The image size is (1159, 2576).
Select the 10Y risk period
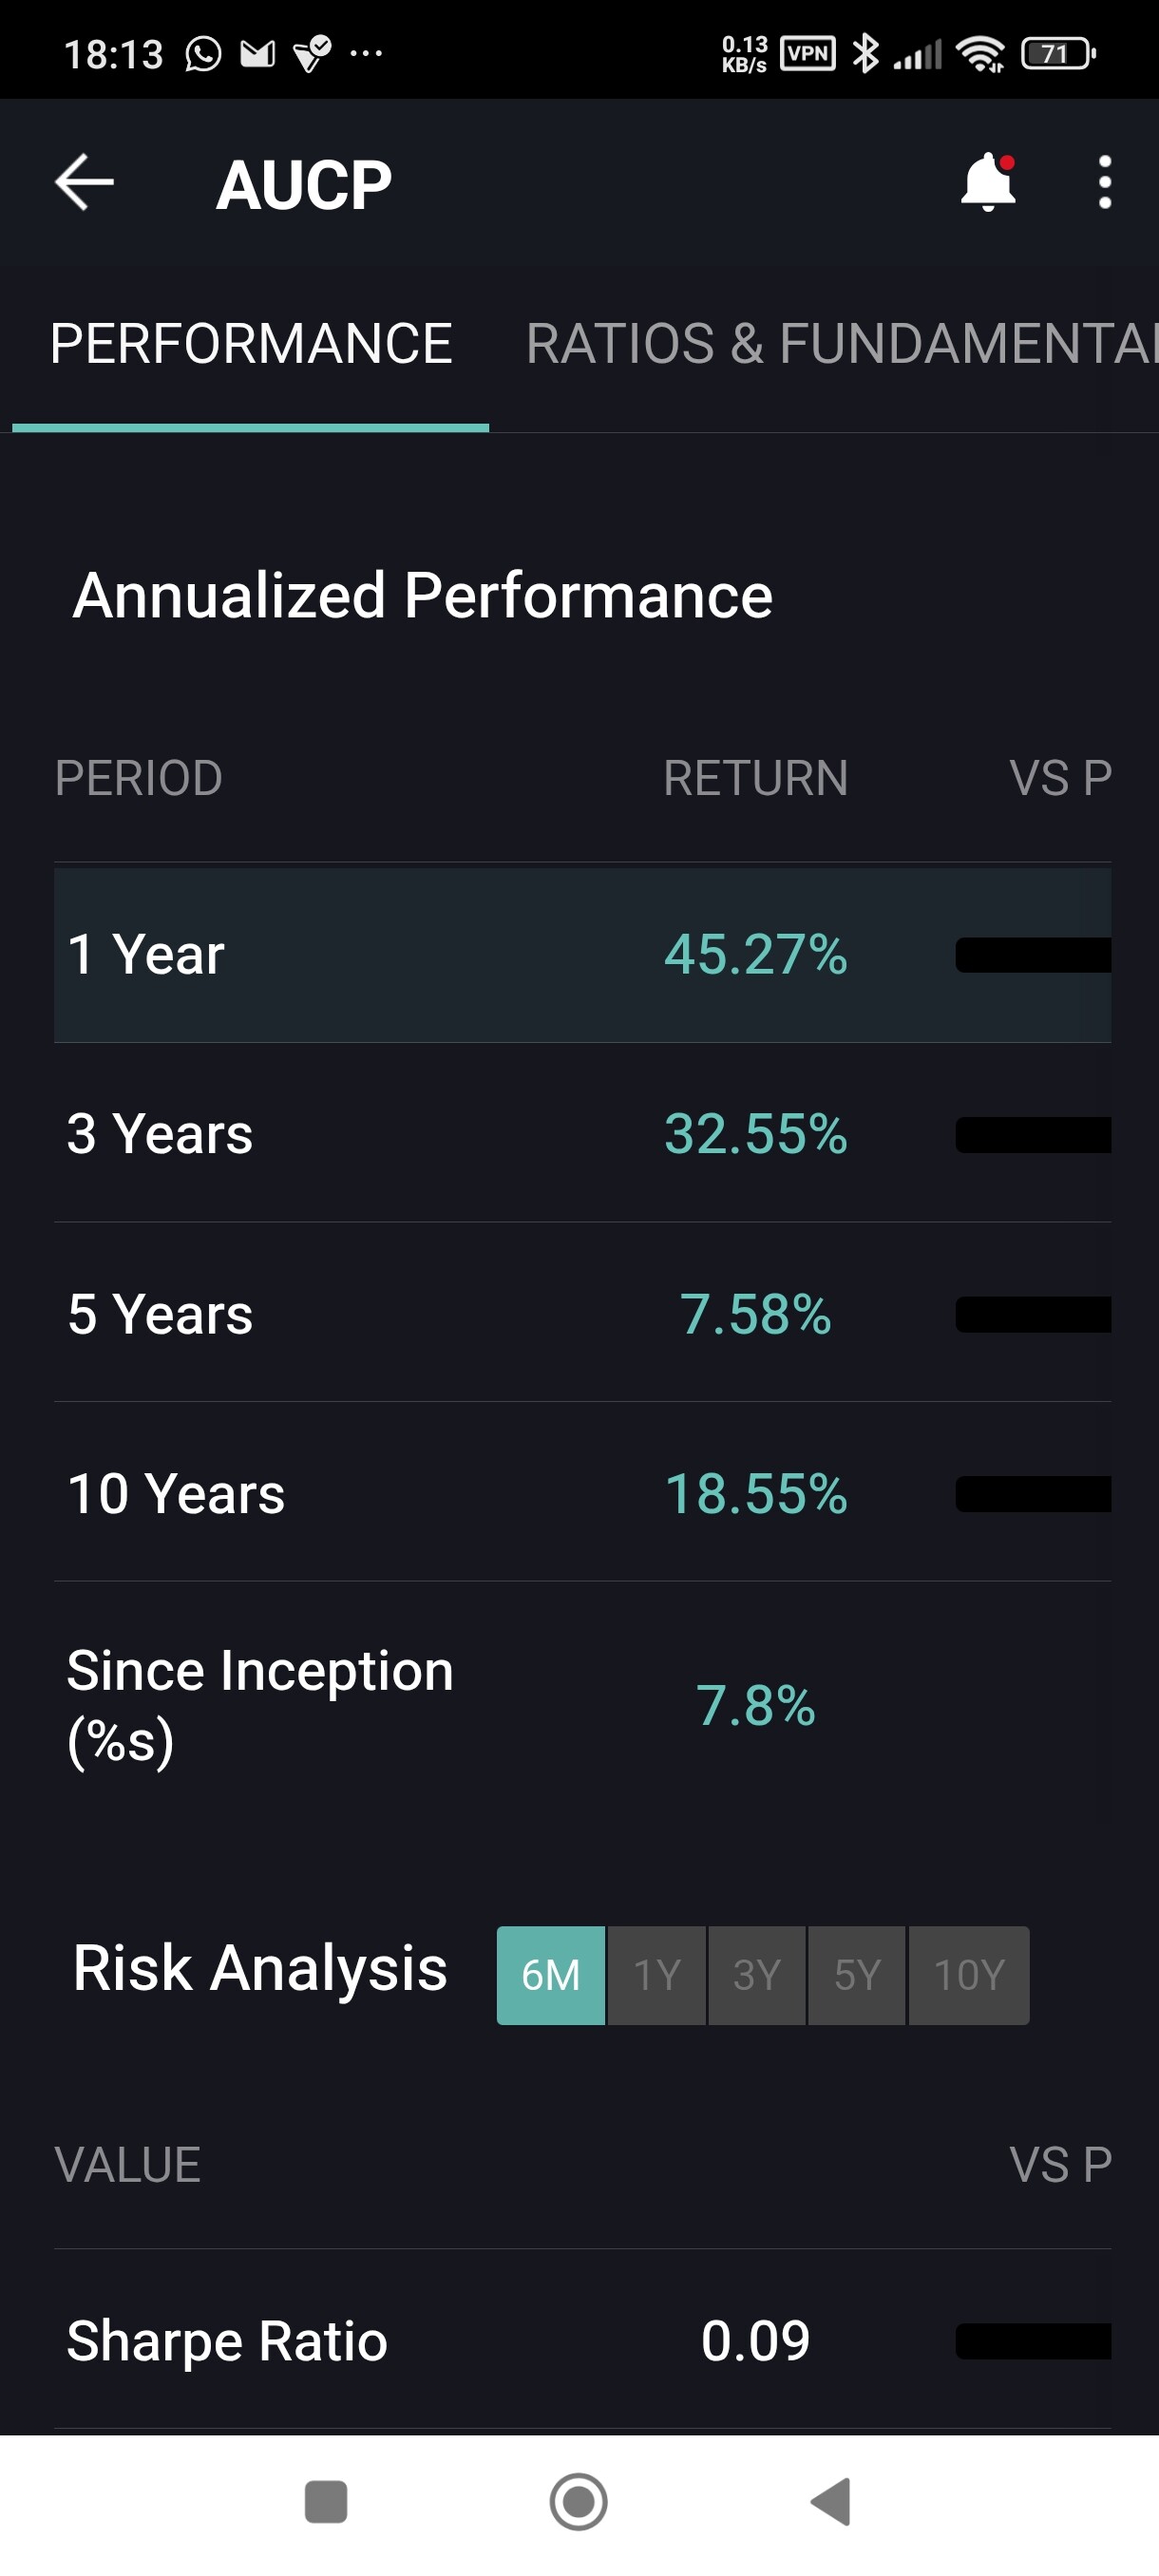tap(968, 1975)
